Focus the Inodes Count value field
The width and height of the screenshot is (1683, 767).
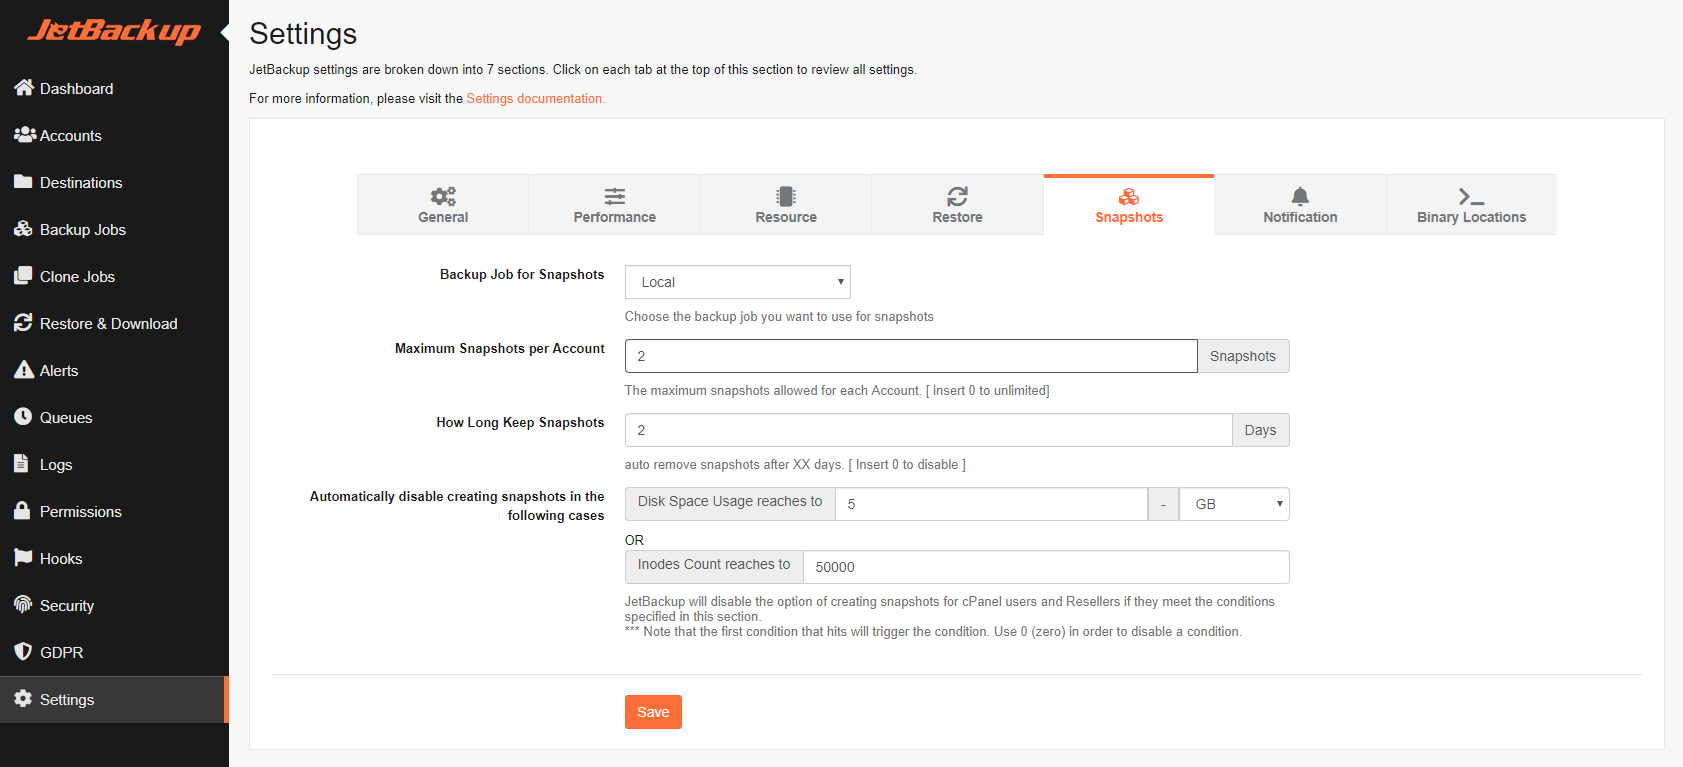pyautogui.click(x=1046, y=567)
